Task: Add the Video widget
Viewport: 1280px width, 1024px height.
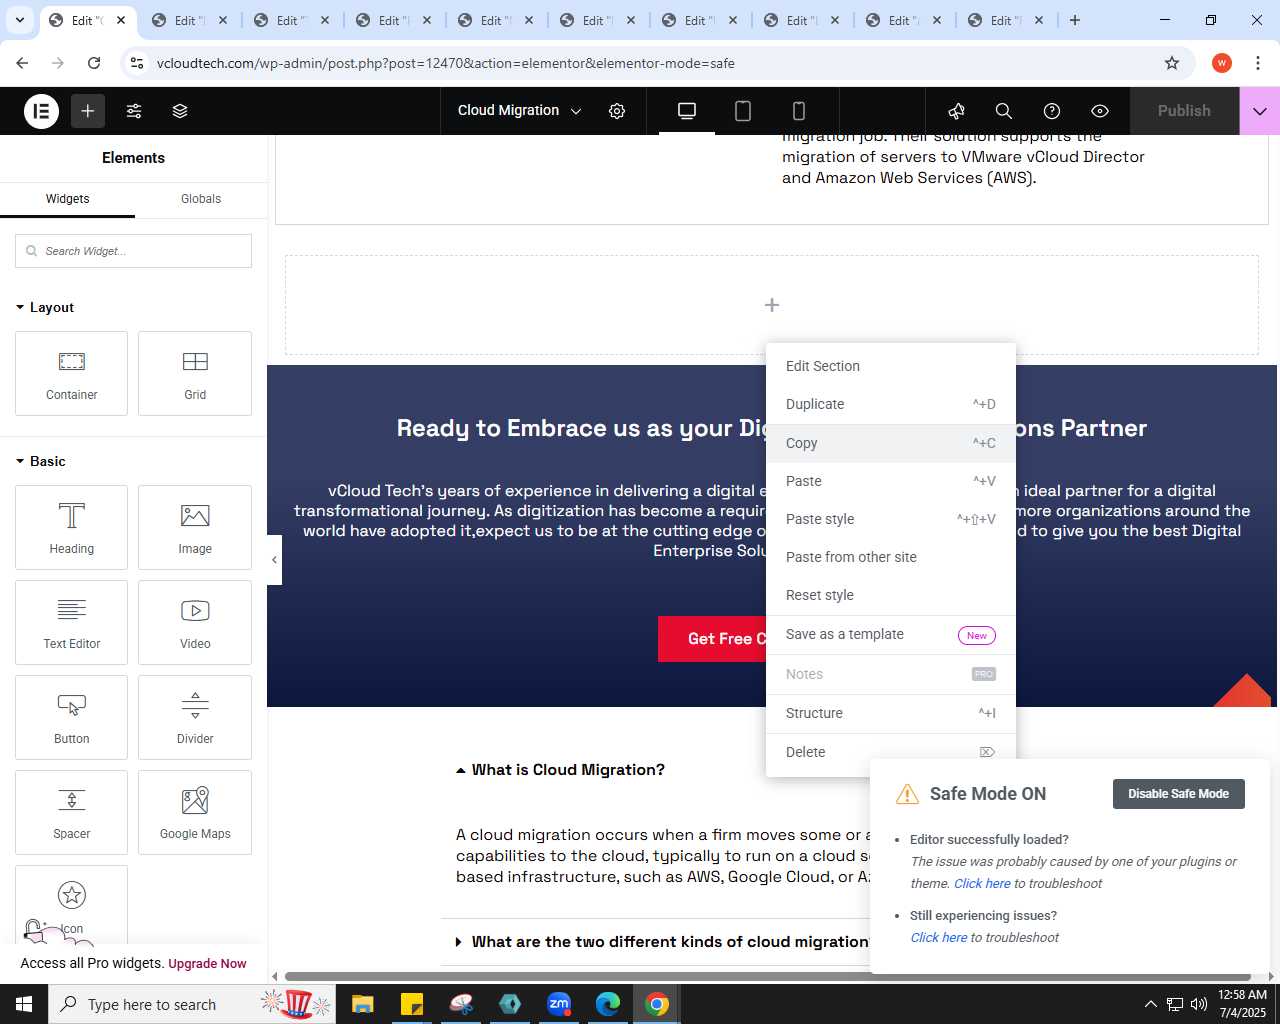Action: coord(195,622)
